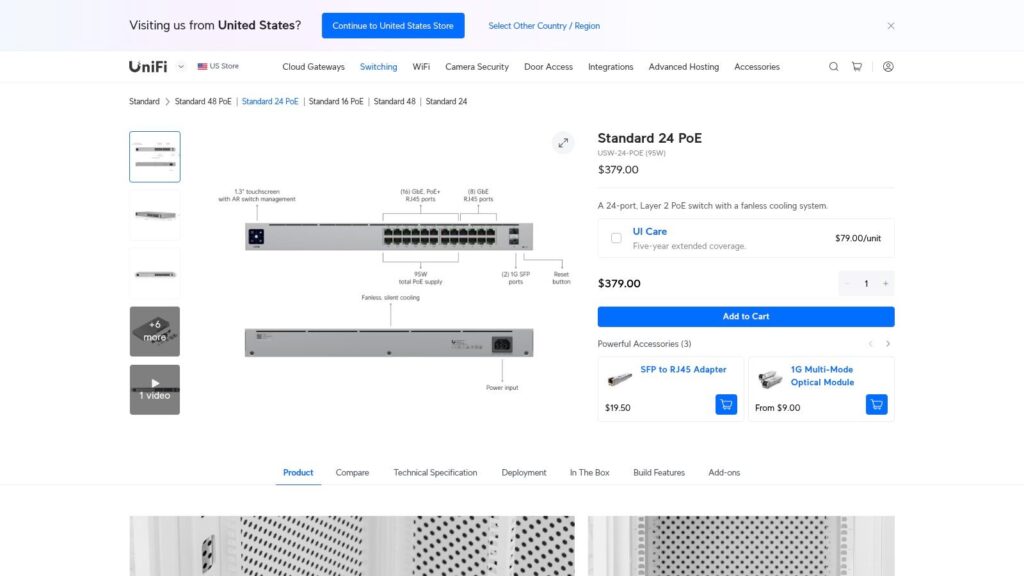This screenshot has height=576, width=1024.
Task: Switch to In The Box tab
Action: click(590, 473)
